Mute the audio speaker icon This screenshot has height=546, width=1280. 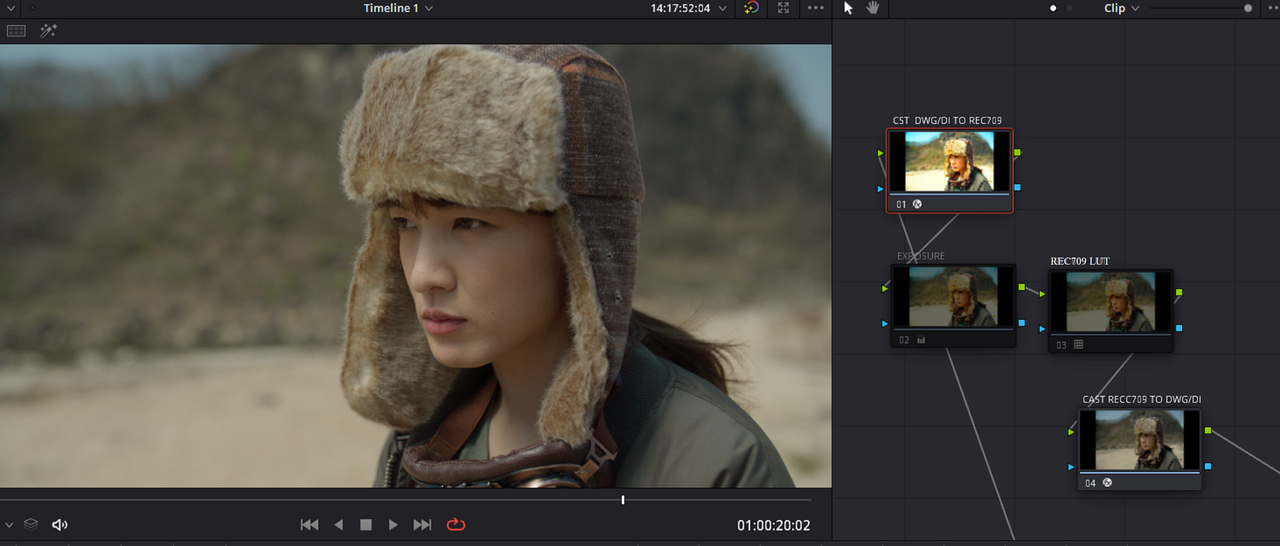pyautogui.click(x=60, y=524)
